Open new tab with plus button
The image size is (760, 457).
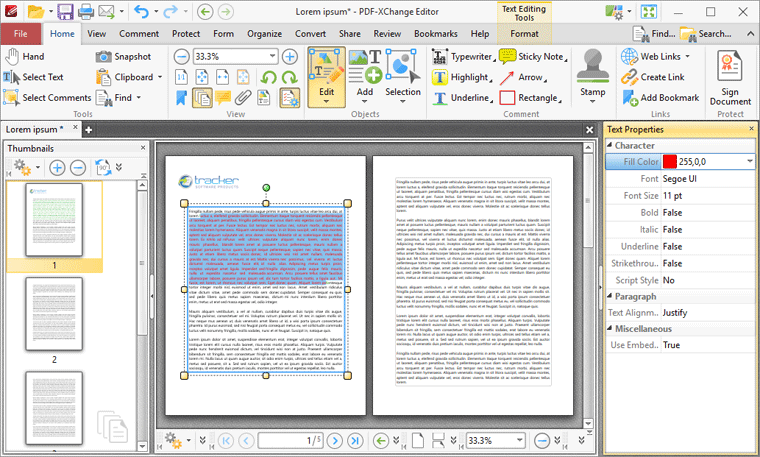(89, 129)
